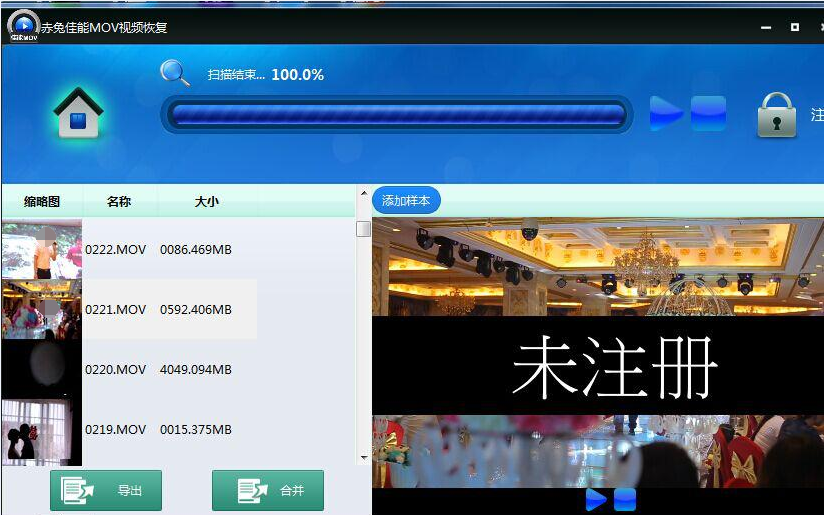Click size value 0086.469MB

coord(196,250)
